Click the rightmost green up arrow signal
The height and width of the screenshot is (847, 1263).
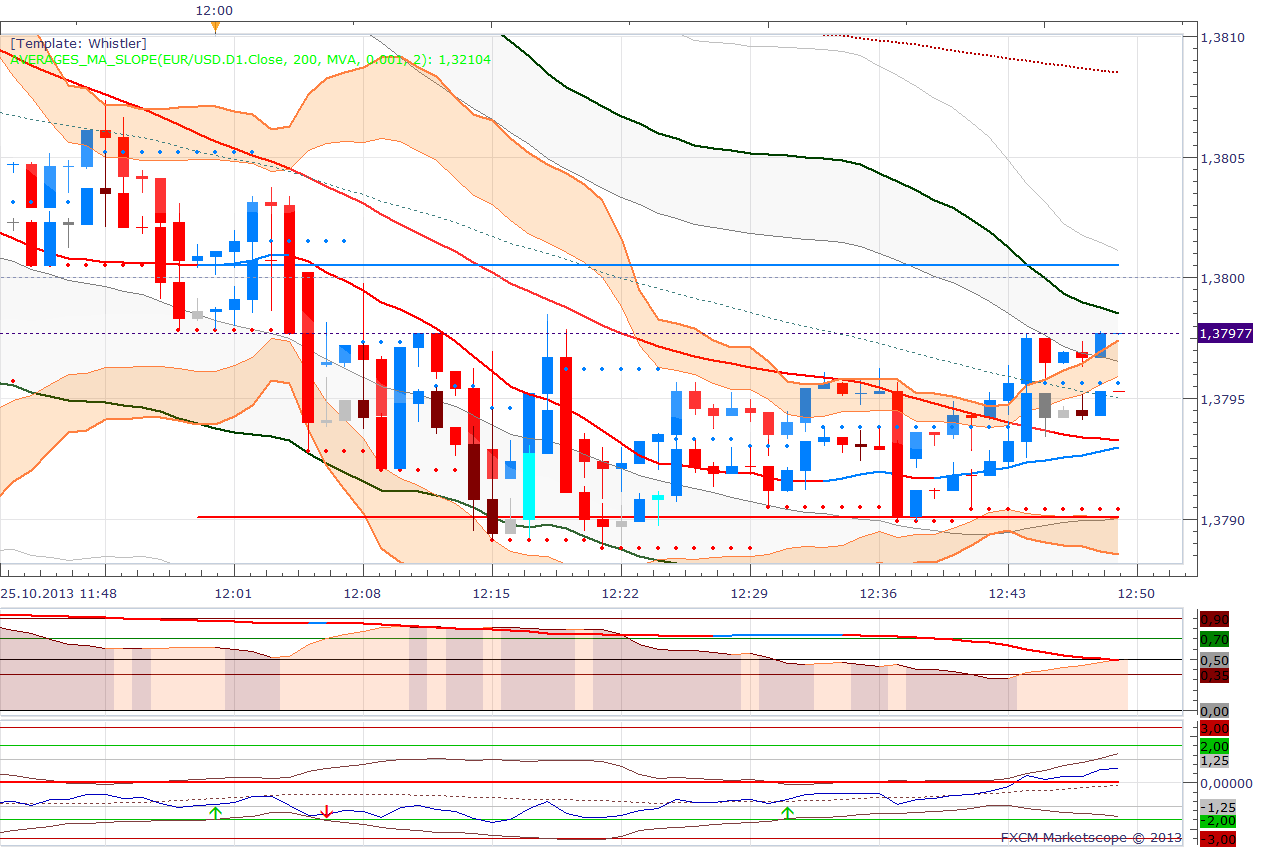click(787, 812)
